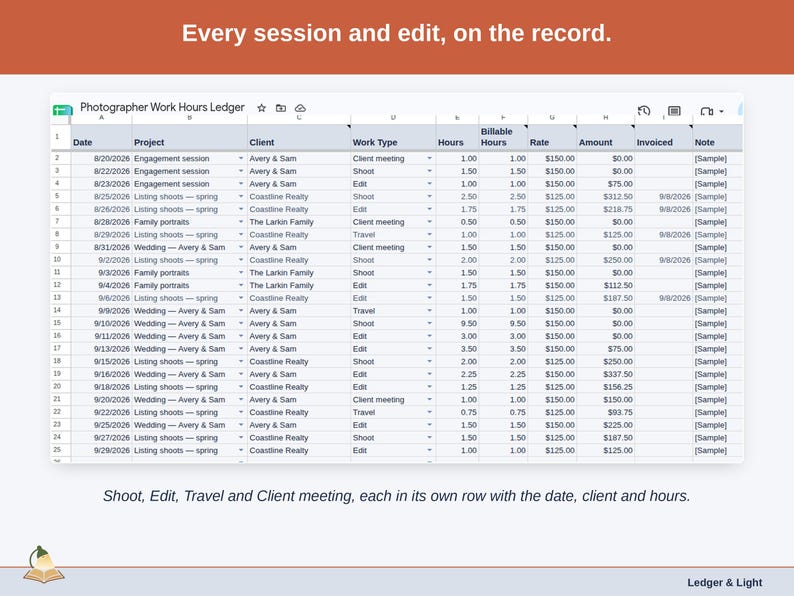Click the Google Sheets logo icon
This screenshot has height=596, width=794.
pos(62,109)
